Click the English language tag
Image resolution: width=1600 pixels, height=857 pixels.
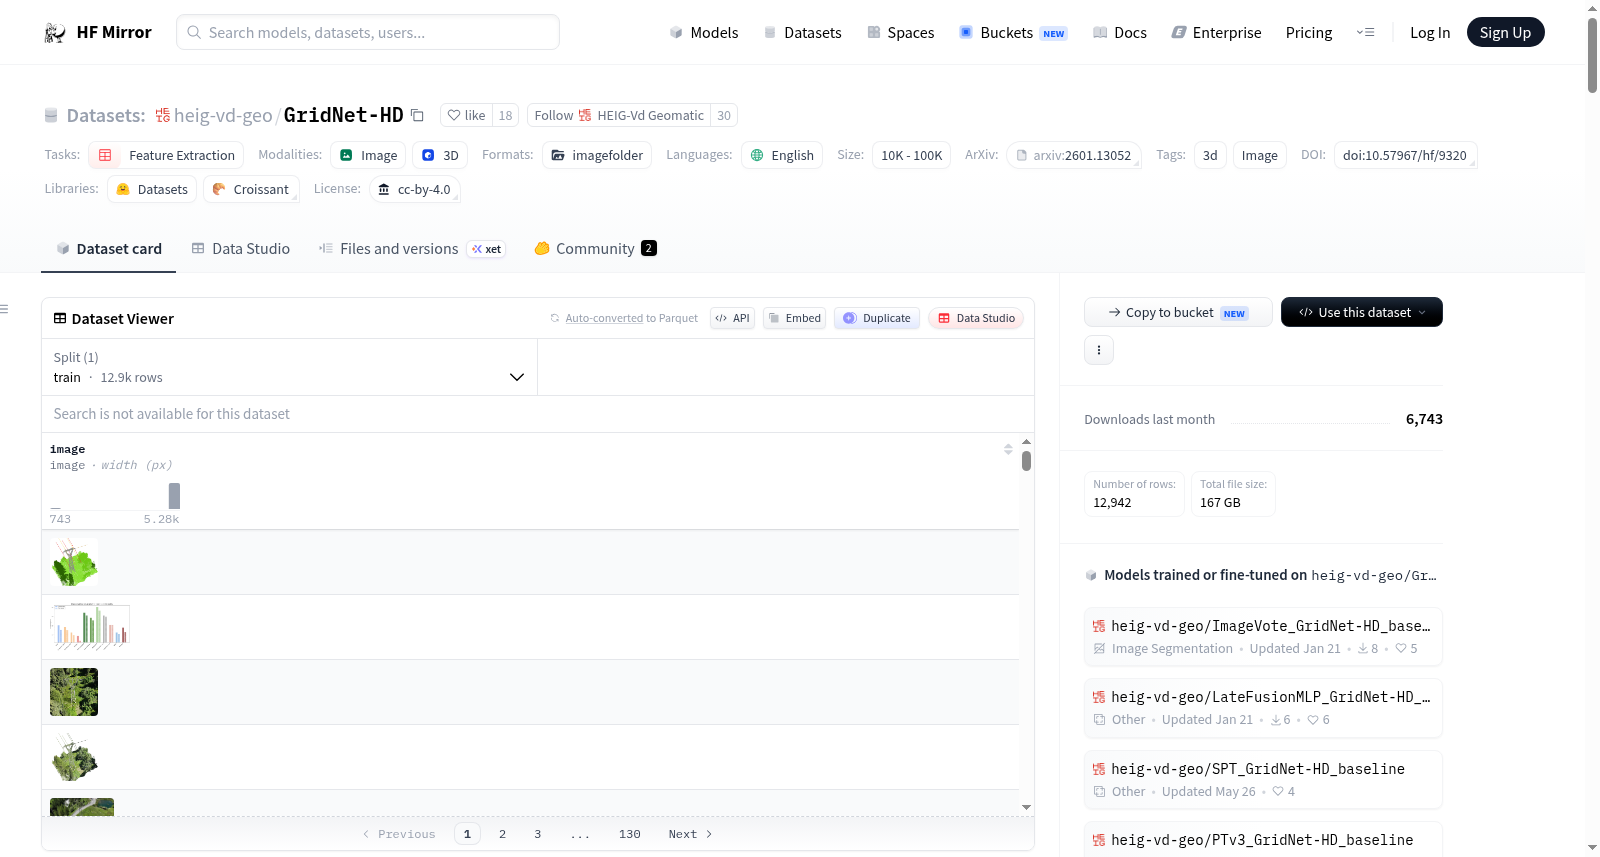(782, 155)
